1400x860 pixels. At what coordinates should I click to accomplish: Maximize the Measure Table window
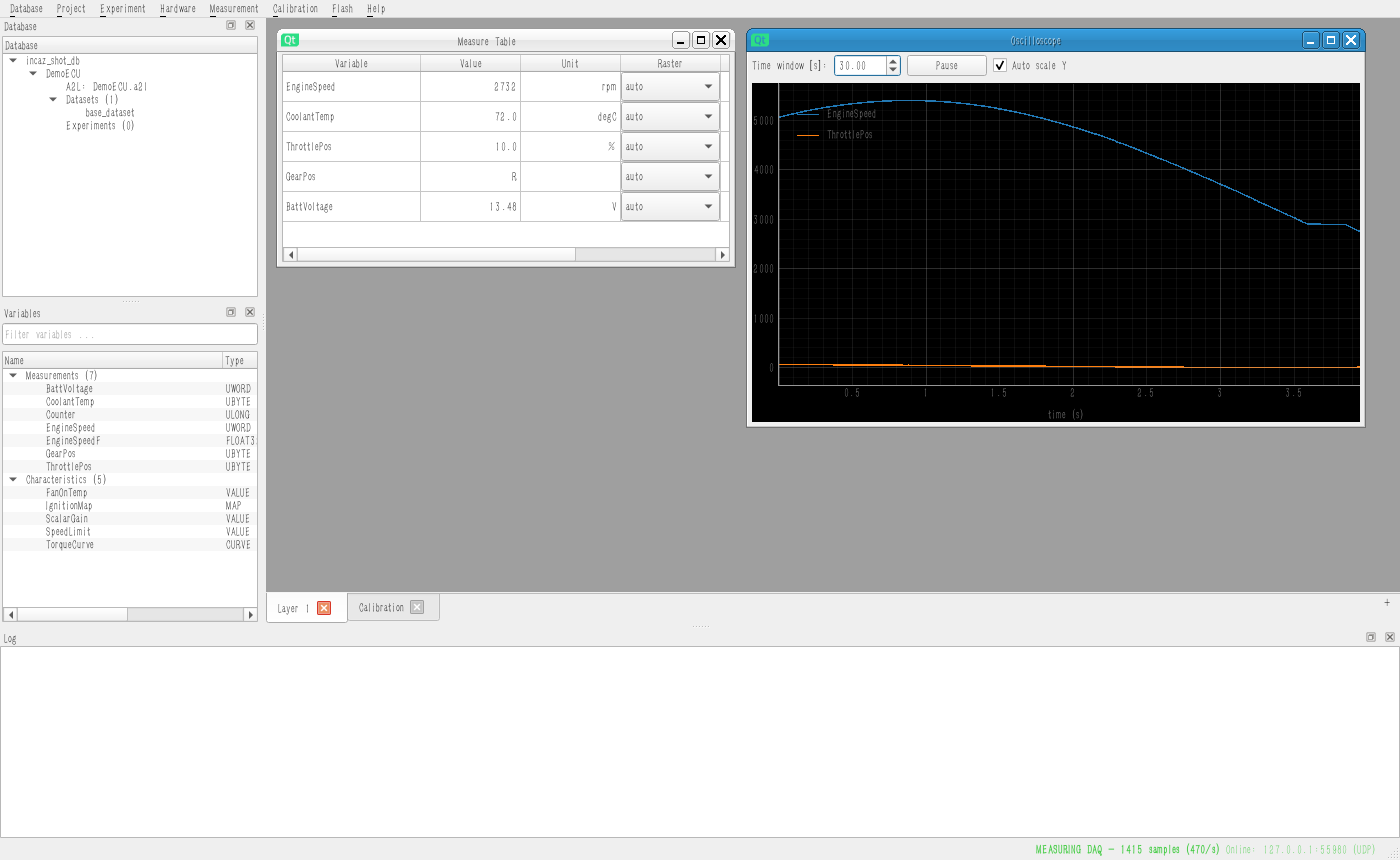(701, 41)
